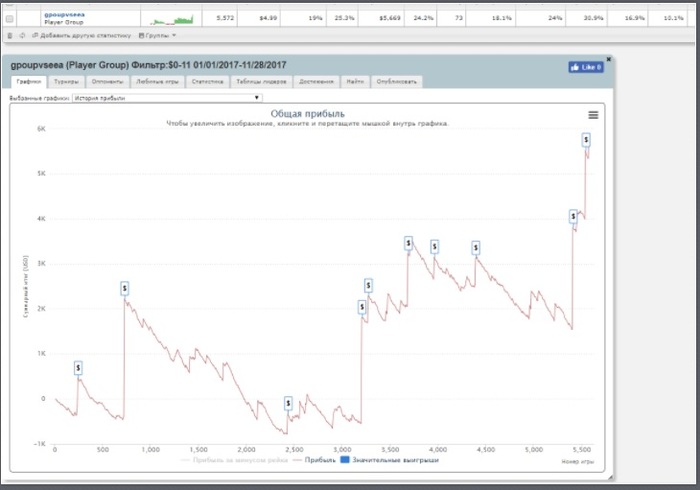Click the $ win marker near game 750
The image size is (700, 490).
(125, 289)
